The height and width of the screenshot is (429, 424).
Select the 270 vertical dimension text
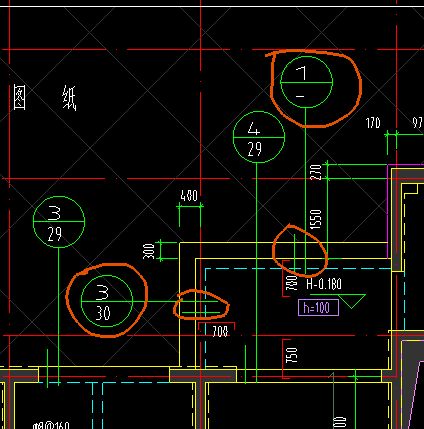[315, 172]
